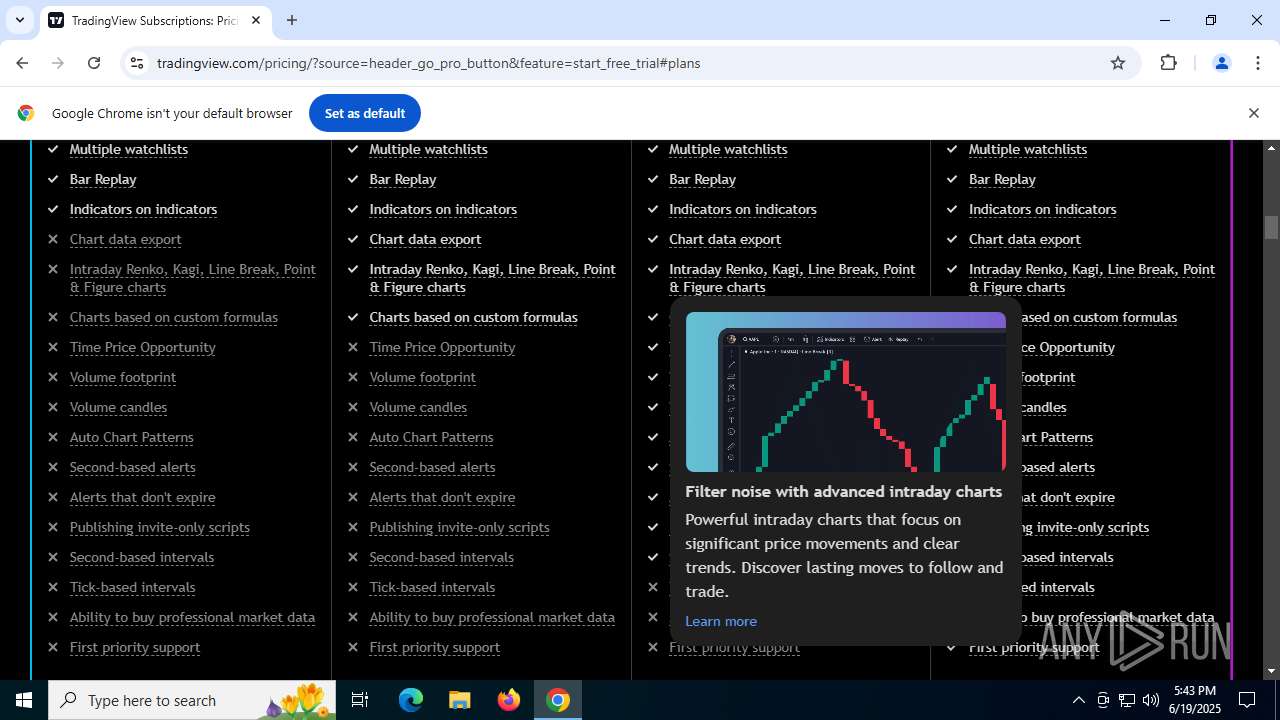
Task: Expand the tab search dropdown arrow
Action: 19,20
